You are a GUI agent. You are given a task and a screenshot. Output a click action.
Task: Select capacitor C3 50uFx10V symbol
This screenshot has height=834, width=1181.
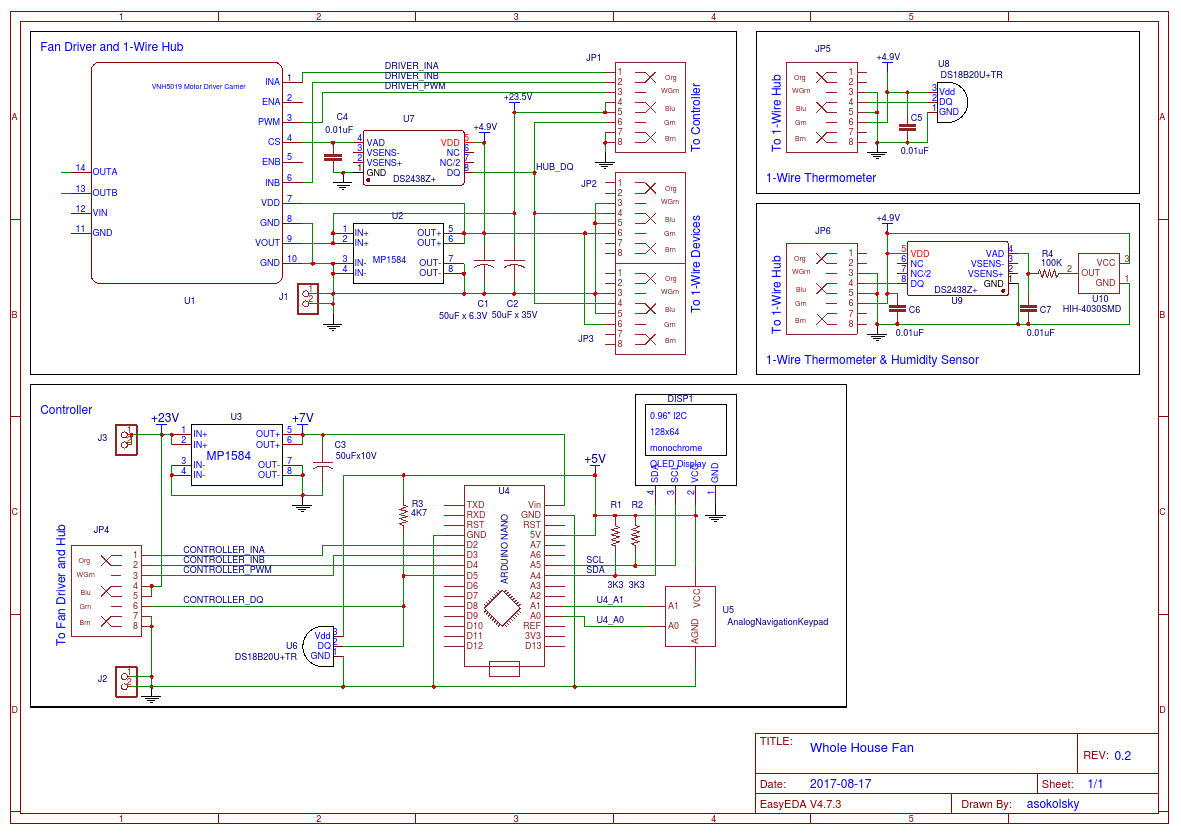[322, 466]
